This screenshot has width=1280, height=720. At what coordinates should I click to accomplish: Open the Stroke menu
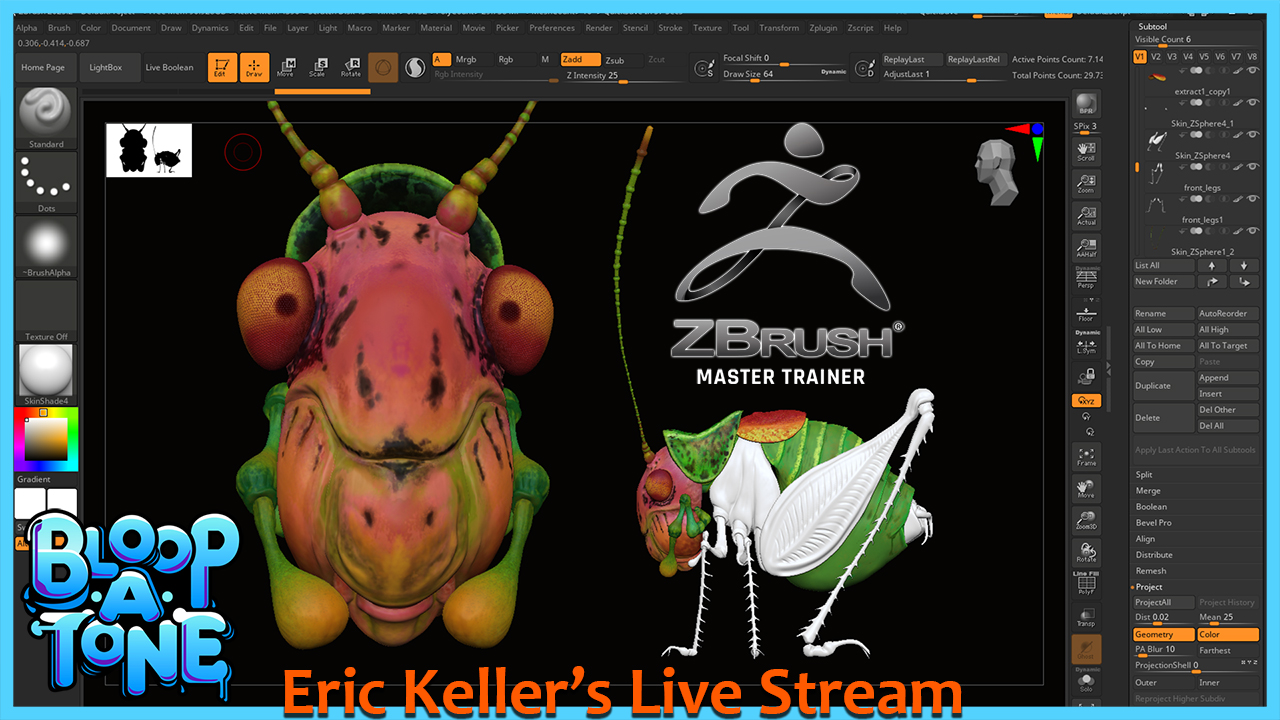[670, 28]
